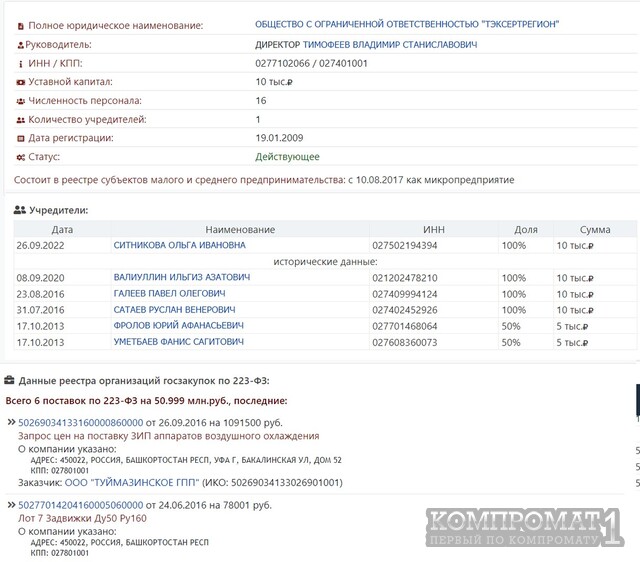Select INN 027409994124 cell

click(x=404, y=294)
